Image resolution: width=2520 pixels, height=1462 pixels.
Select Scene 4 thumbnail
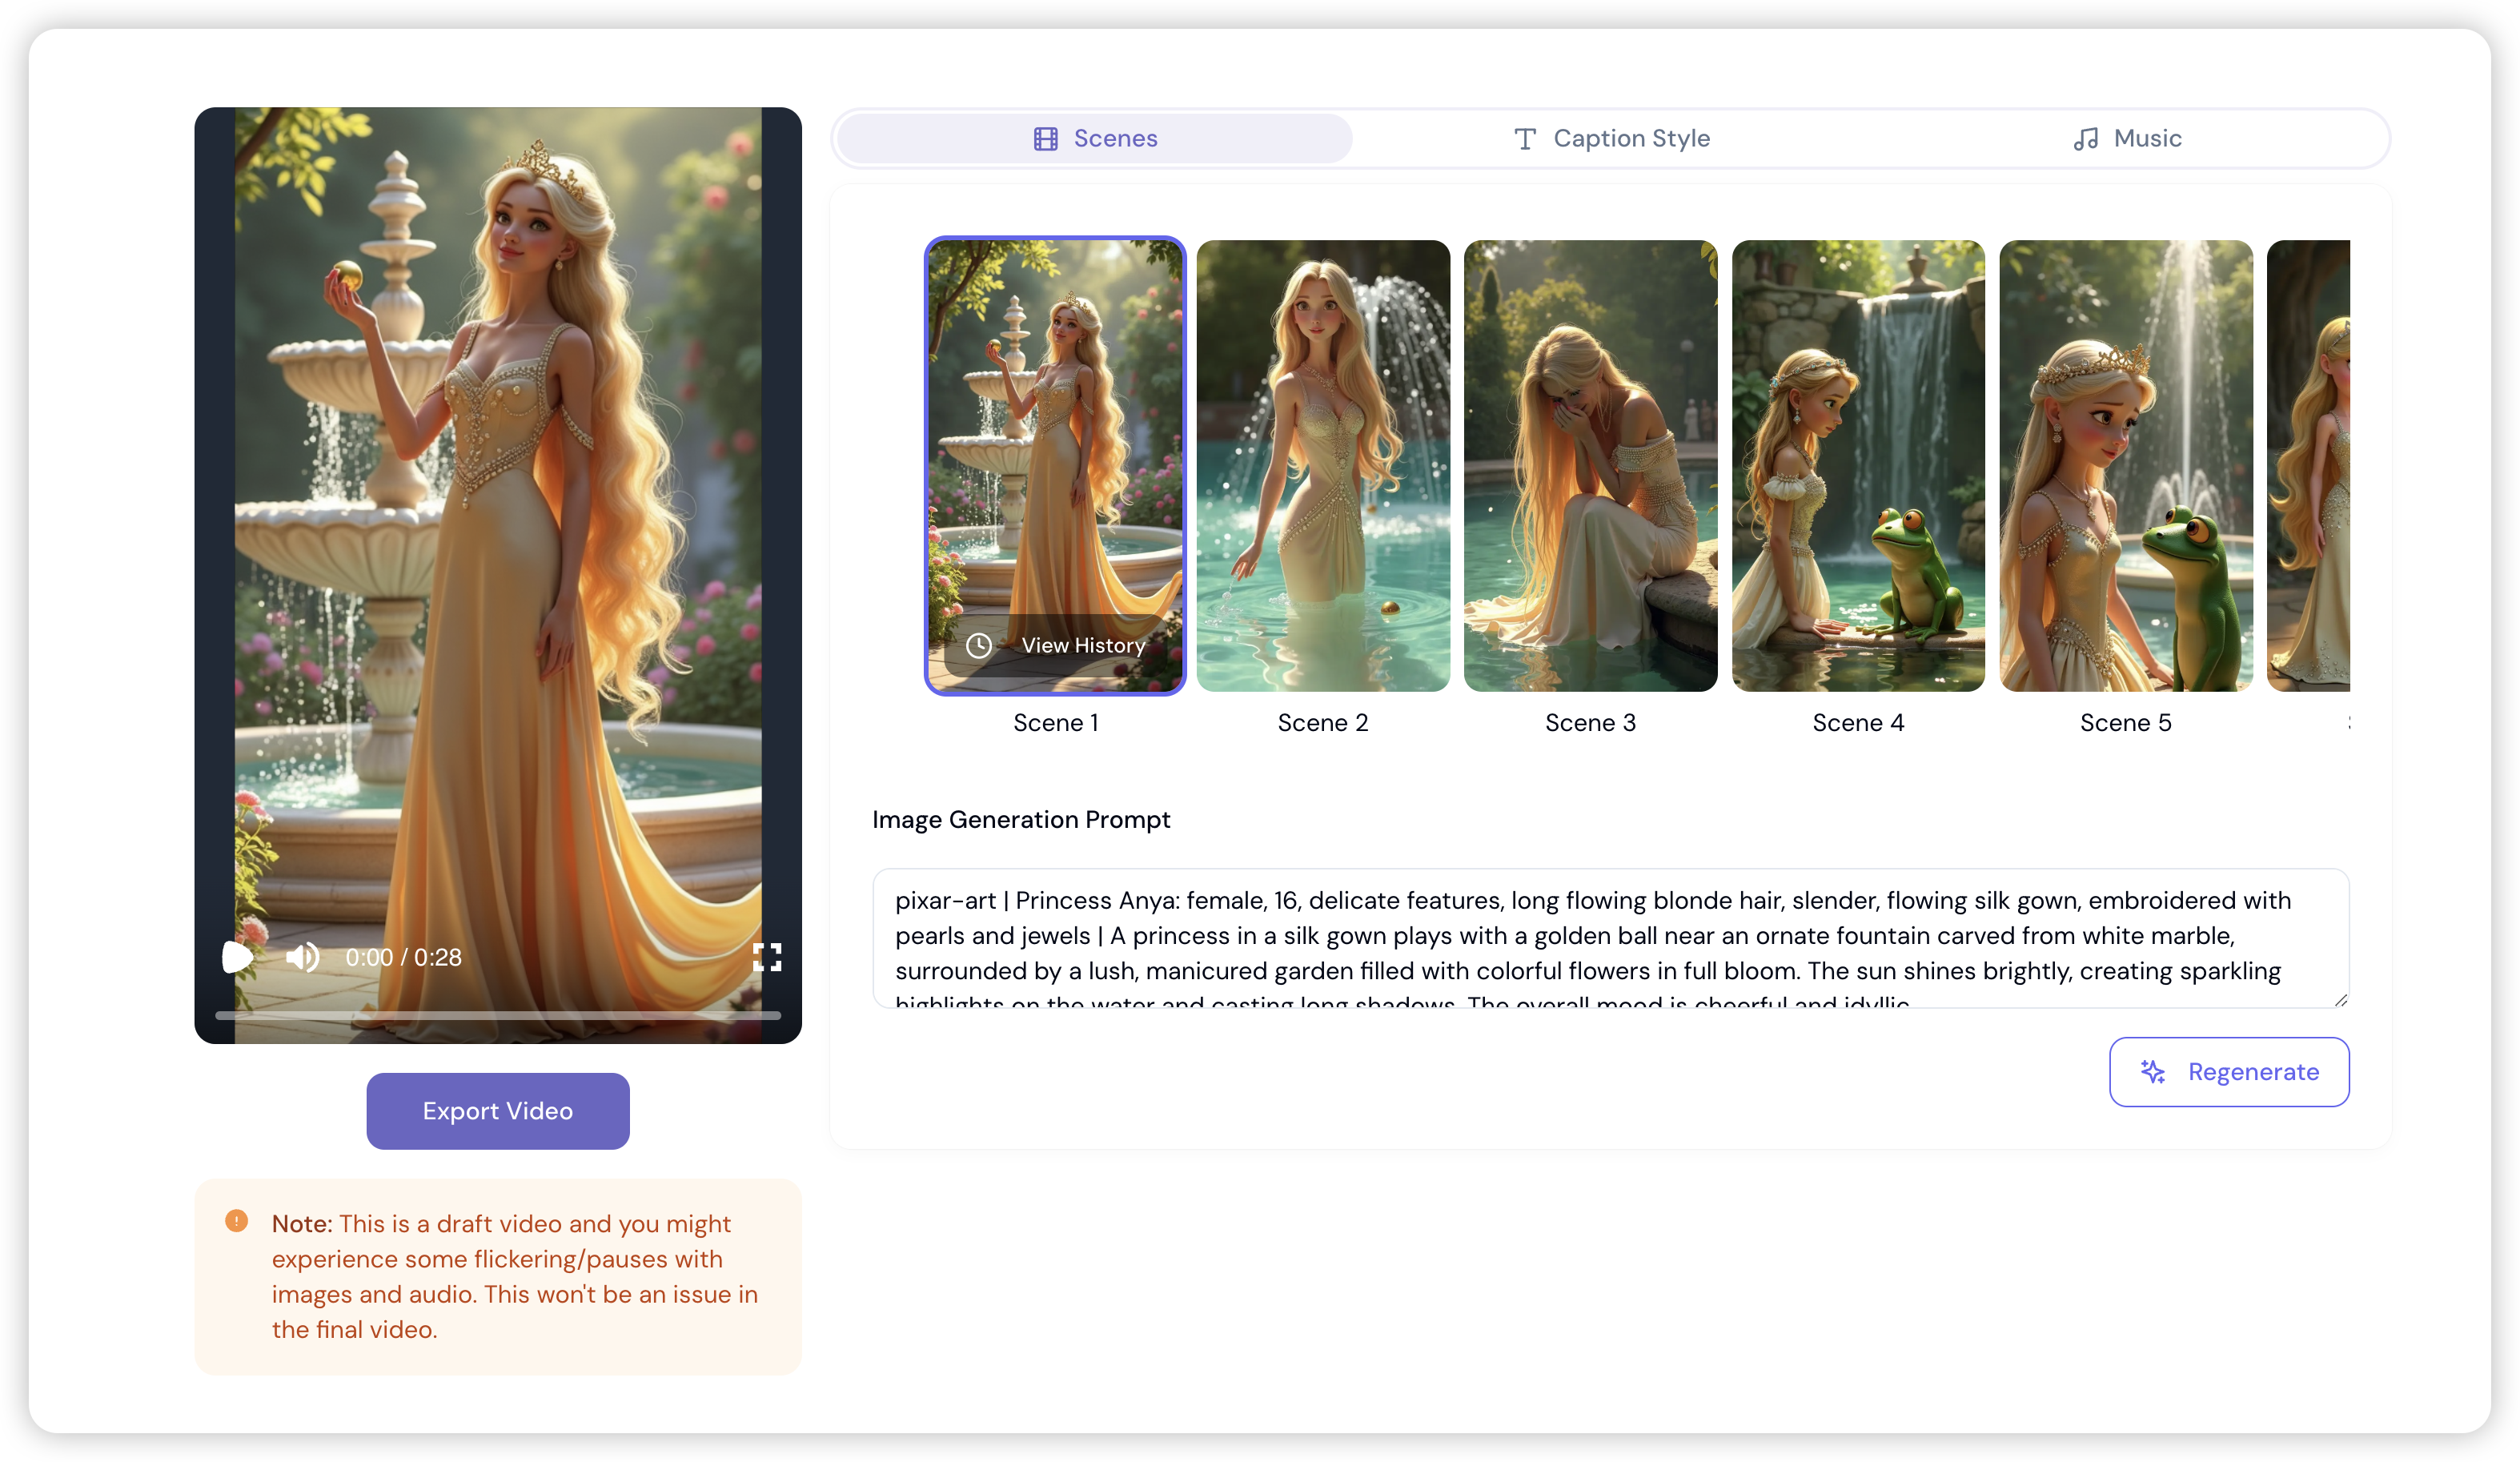point(1858,466)
